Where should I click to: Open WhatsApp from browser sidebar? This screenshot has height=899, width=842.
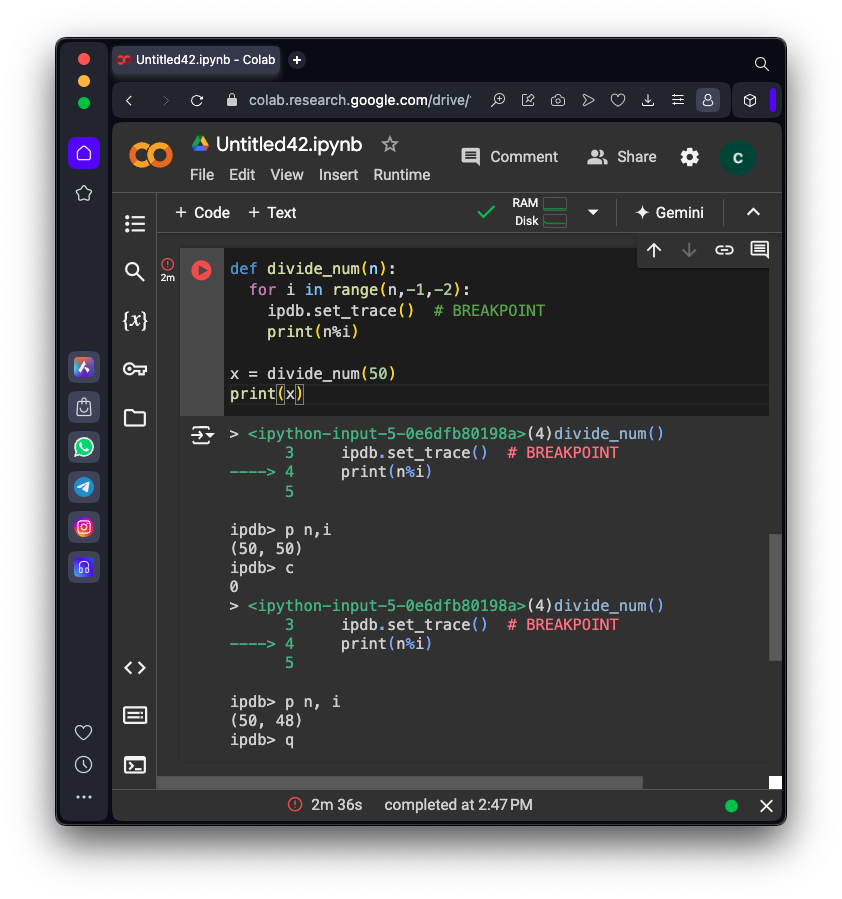(x=84, y=447)
